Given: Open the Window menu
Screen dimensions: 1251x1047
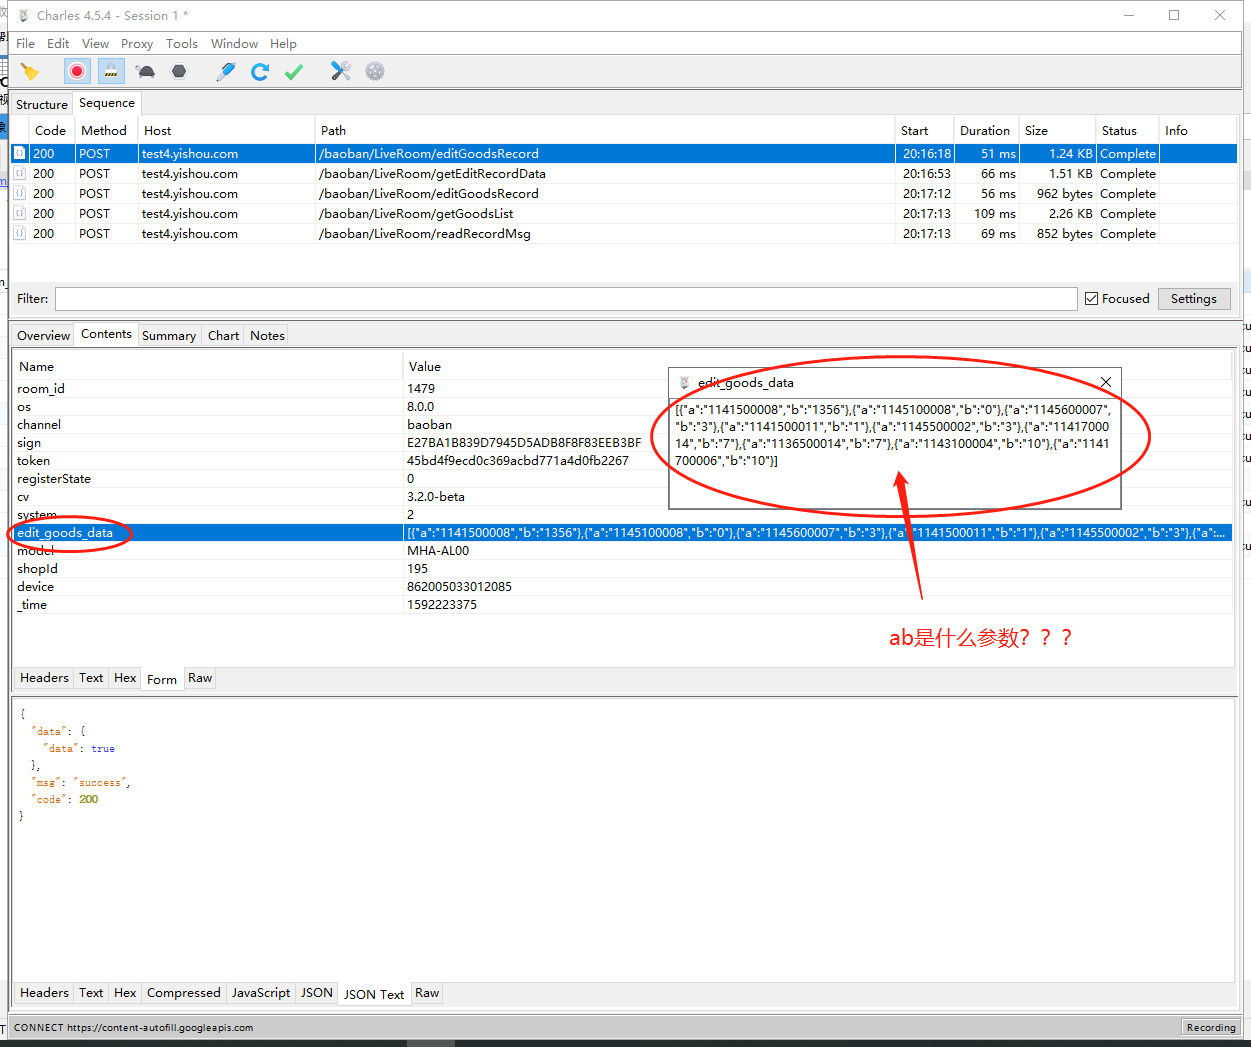Looking at the screenshot, I should (x=234, y=44).
